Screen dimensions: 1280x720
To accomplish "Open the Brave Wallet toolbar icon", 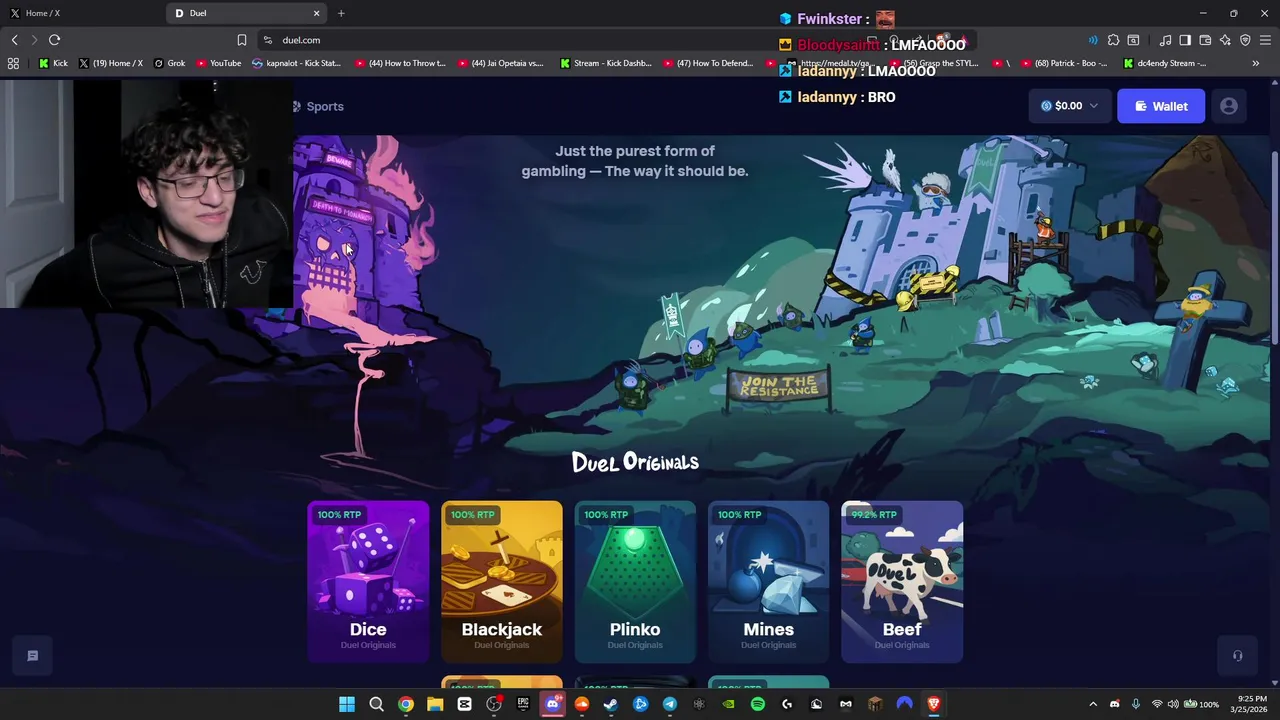I will [x=1205, y=40].
